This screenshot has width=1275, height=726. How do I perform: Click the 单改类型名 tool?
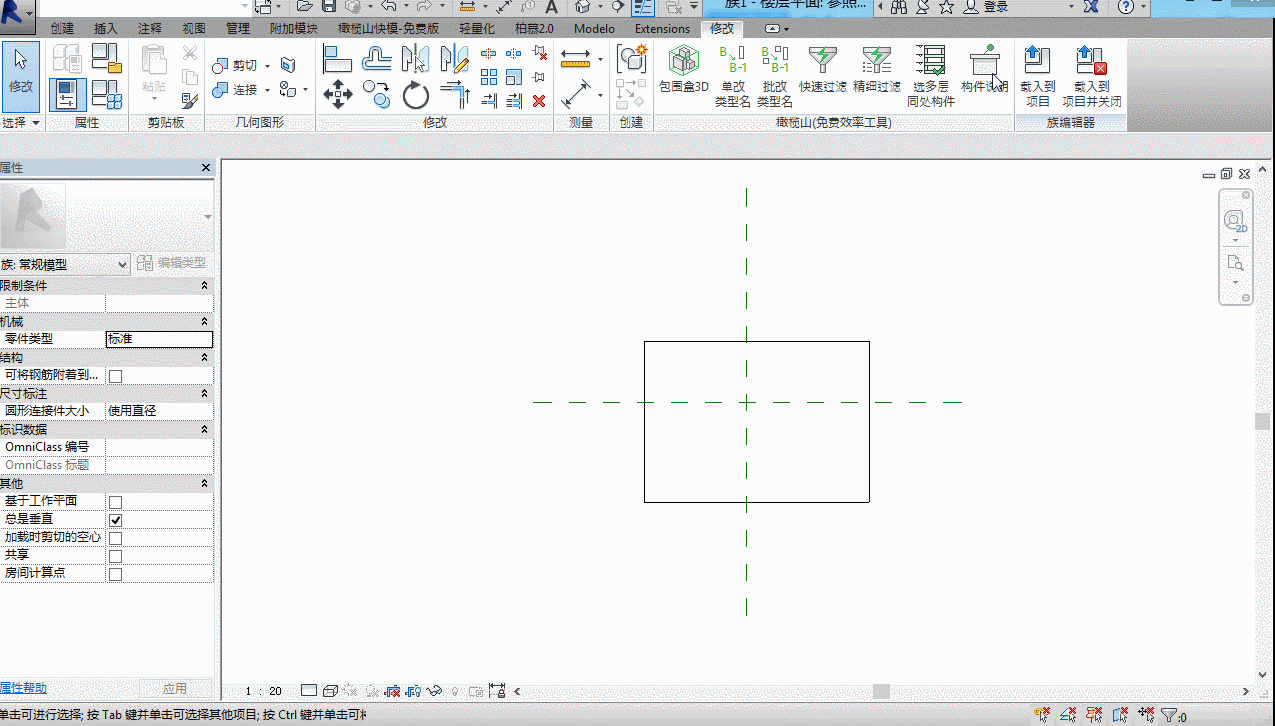pyautogui.click(x=732, y=77)
